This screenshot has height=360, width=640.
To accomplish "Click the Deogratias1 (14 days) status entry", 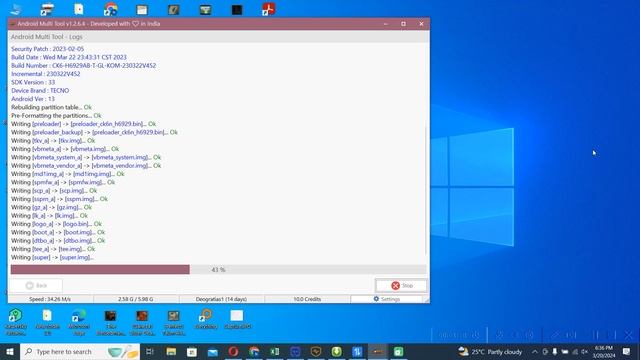I will pos(221,299).
